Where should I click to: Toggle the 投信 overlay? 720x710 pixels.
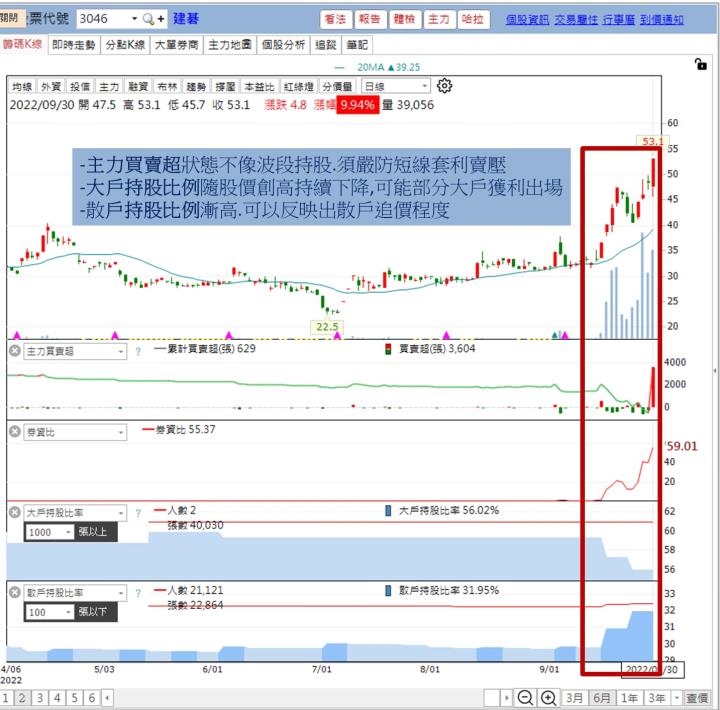click(79, 86)
